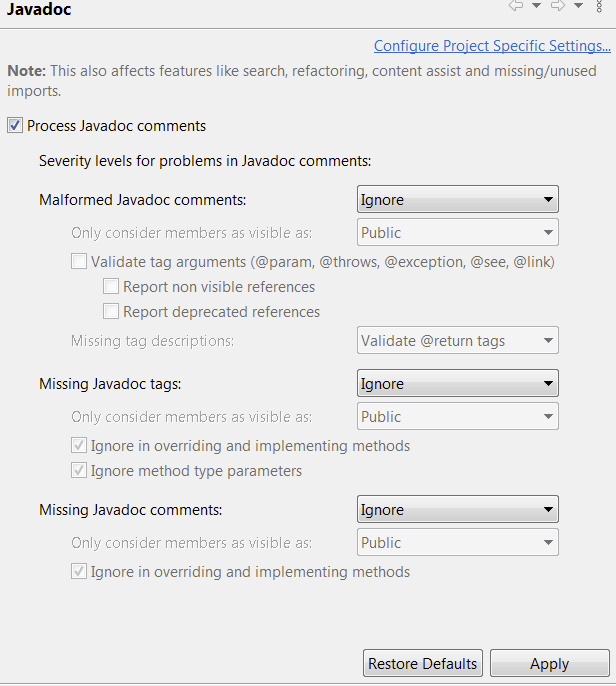Enable Report non visible references

pyautogui.click(x=111, y=287)
